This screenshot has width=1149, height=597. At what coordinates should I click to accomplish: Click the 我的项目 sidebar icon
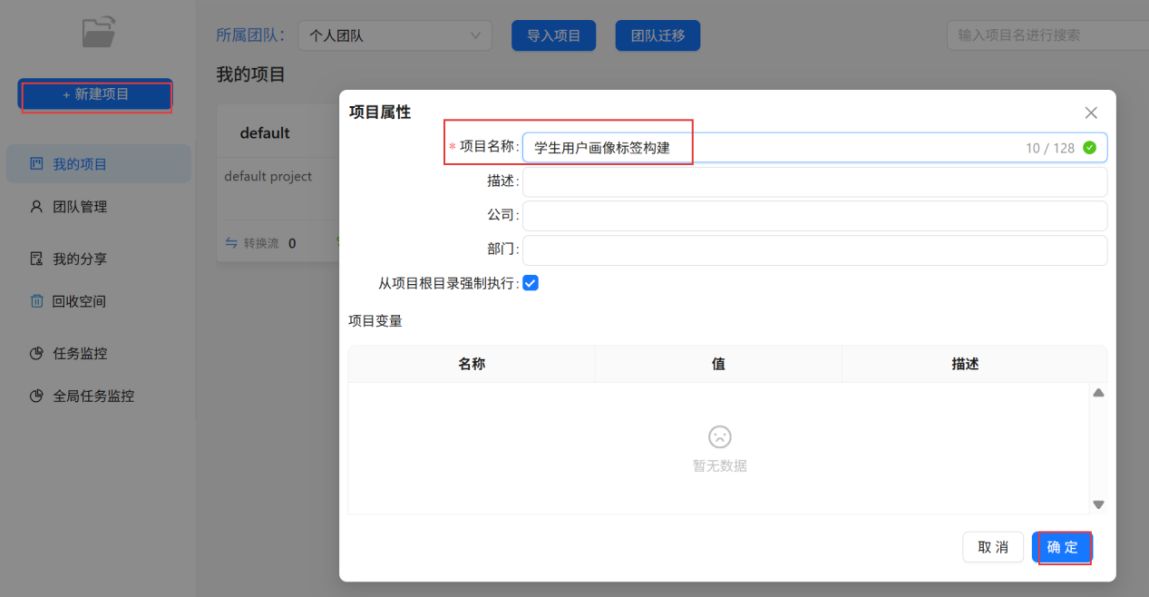36,164
